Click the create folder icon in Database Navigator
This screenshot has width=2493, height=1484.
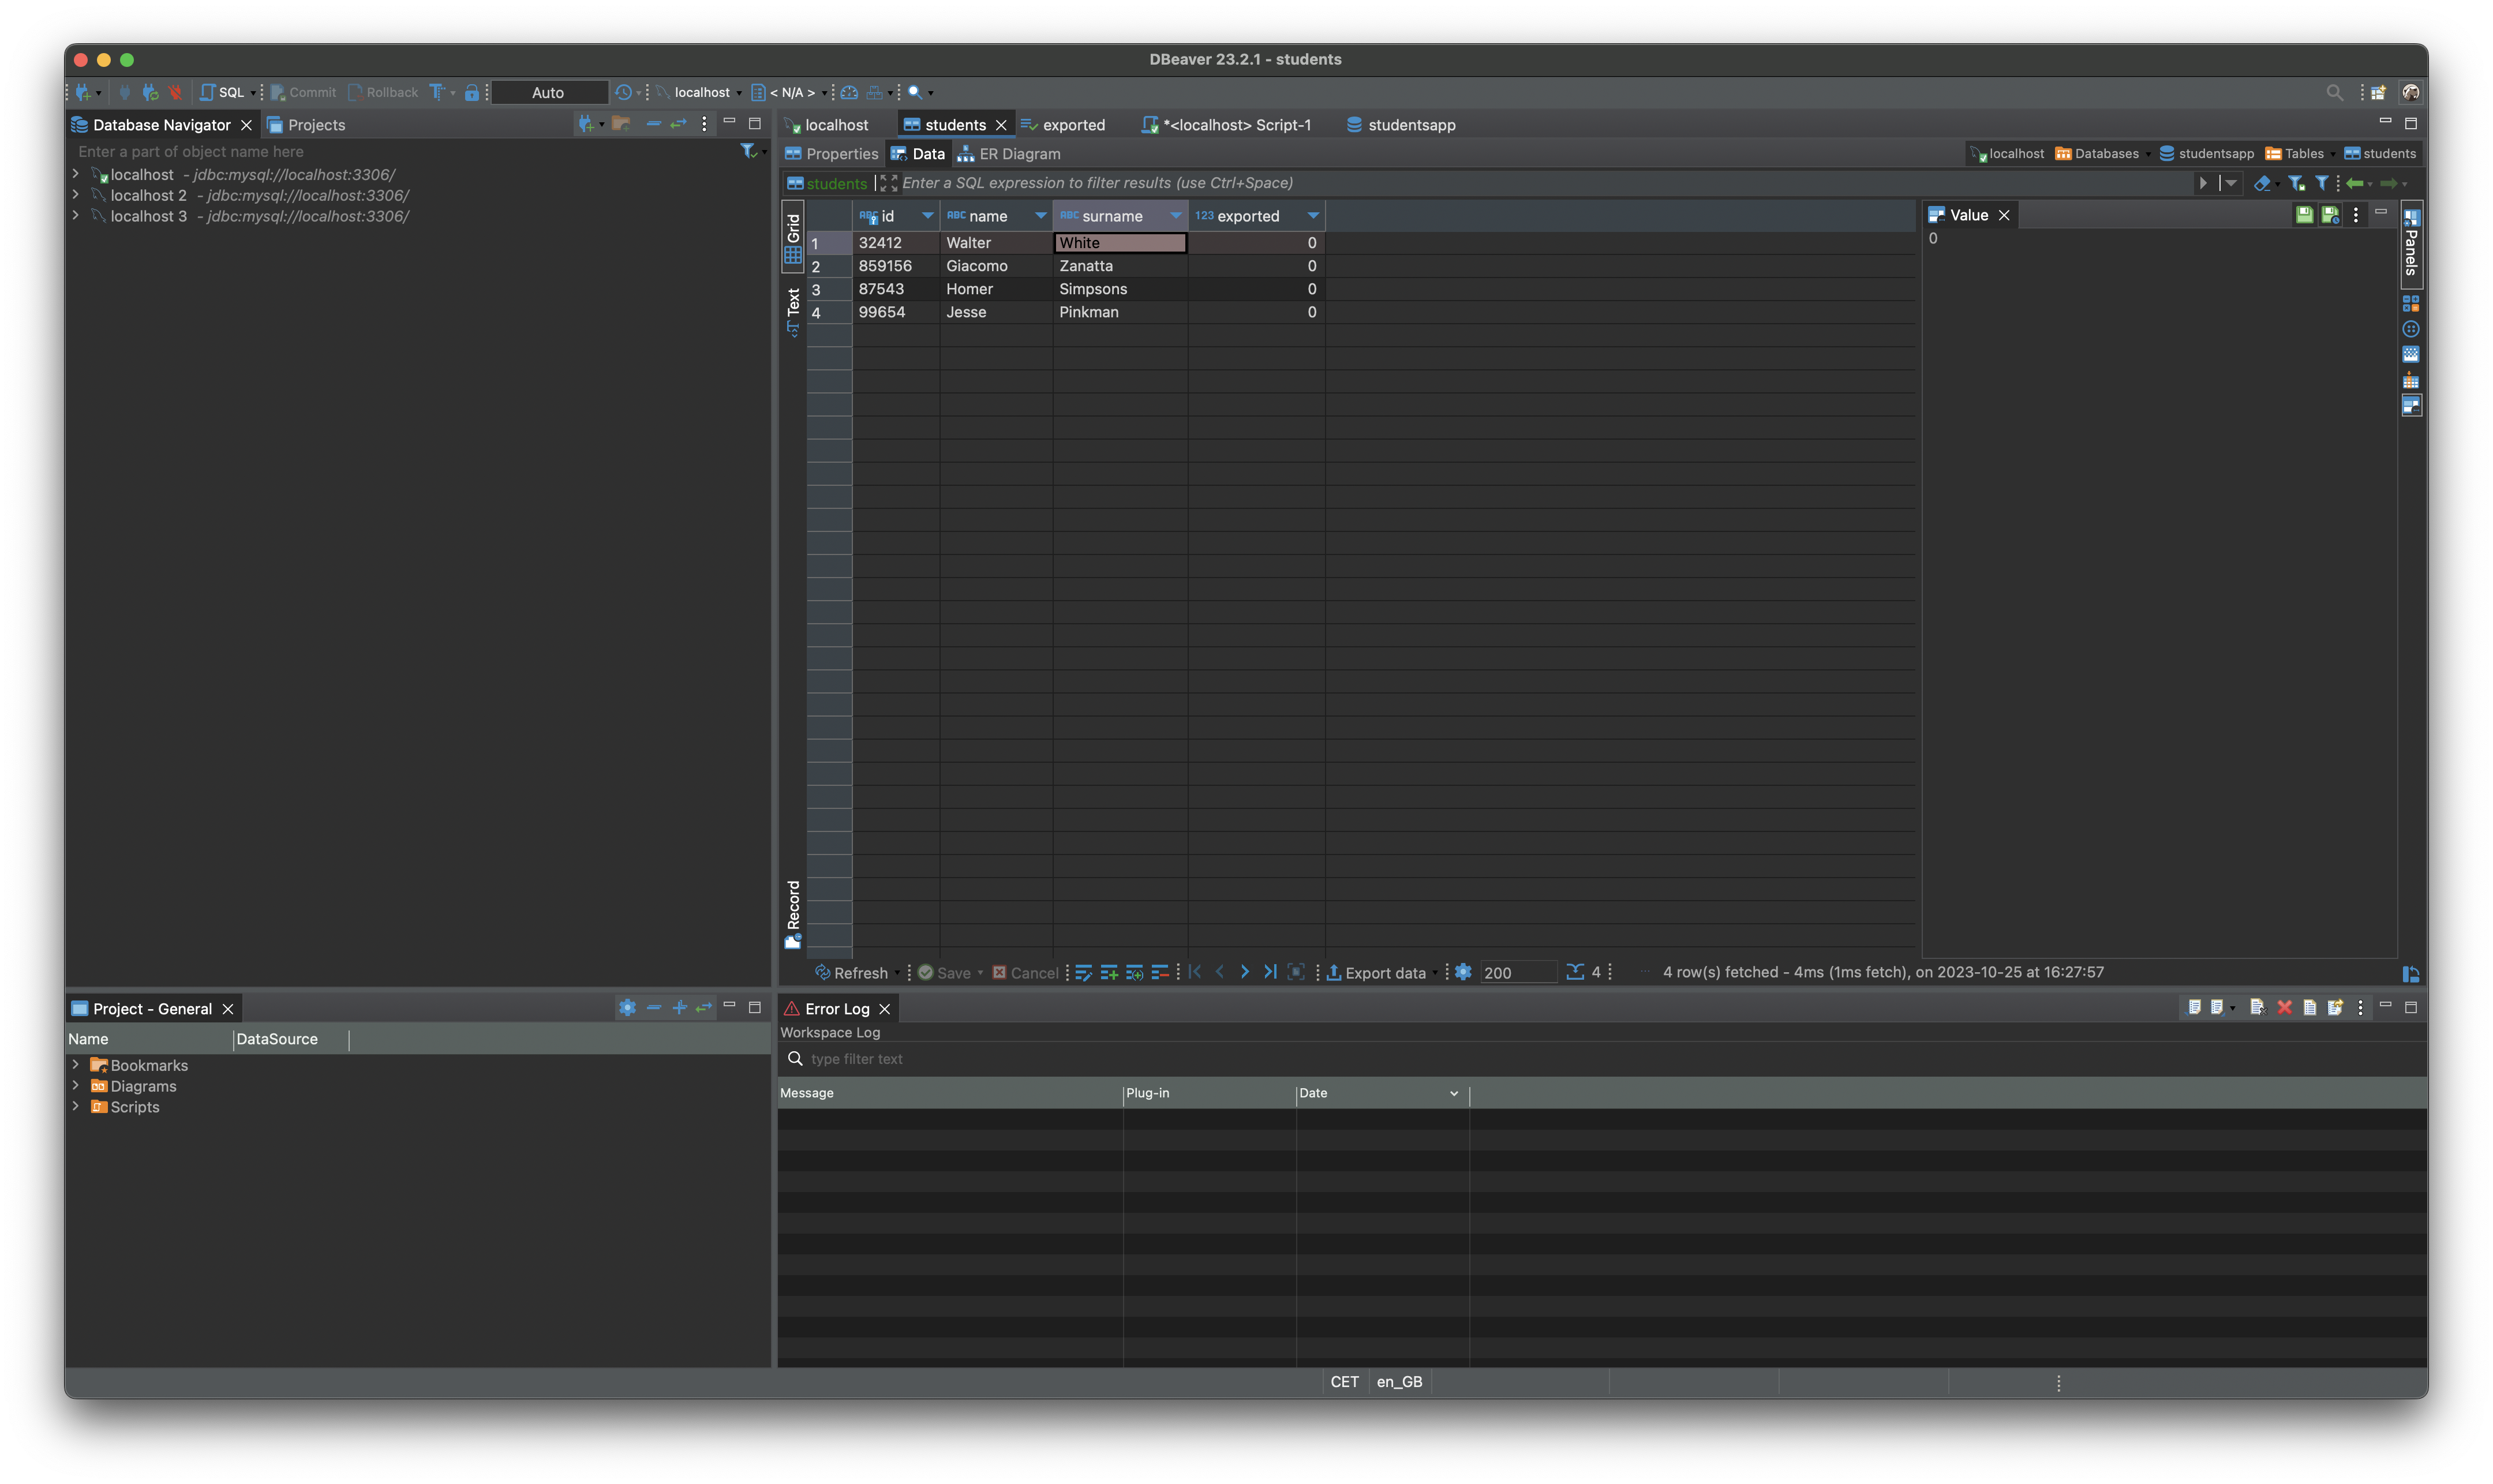pos(621,124)
